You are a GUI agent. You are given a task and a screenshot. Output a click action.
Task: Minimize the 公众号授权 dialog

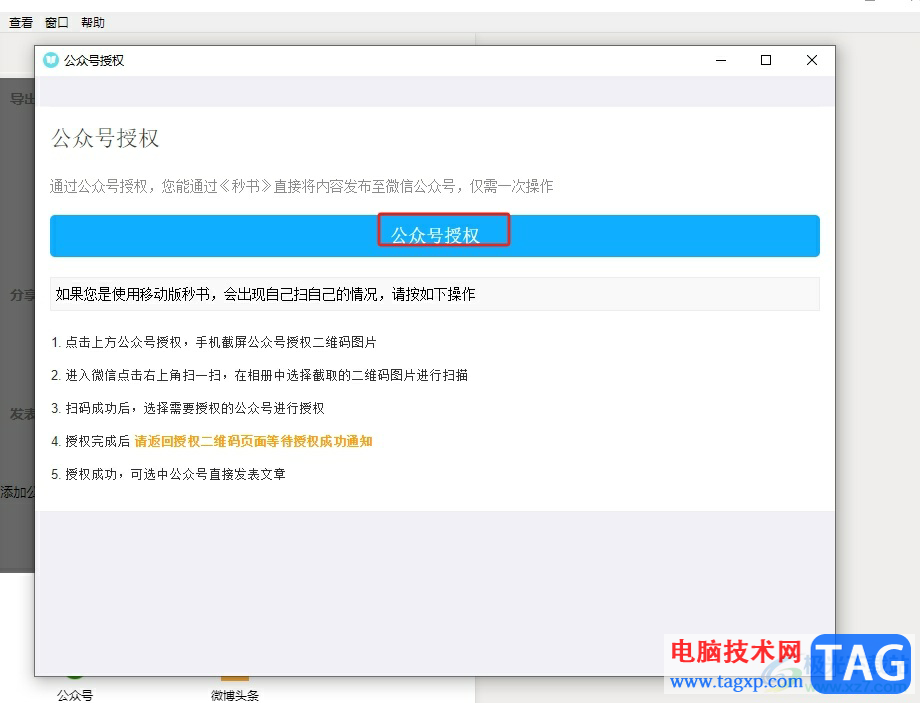pyautogui.click(x=721, y=60)
